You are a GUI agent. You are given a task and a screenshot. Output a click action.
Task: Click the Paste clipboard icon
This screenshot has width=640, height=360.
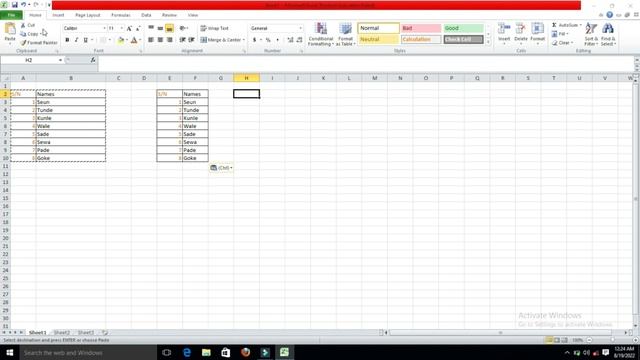click(10, 29)
